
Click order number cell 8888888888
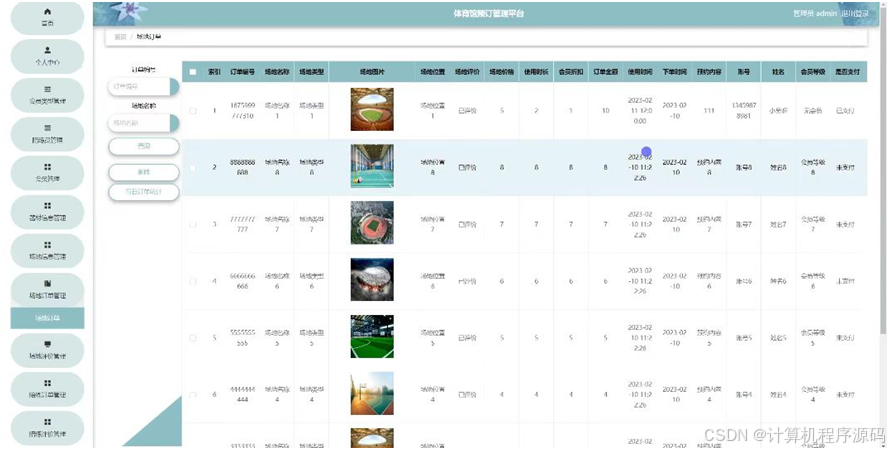pos(243,167)
